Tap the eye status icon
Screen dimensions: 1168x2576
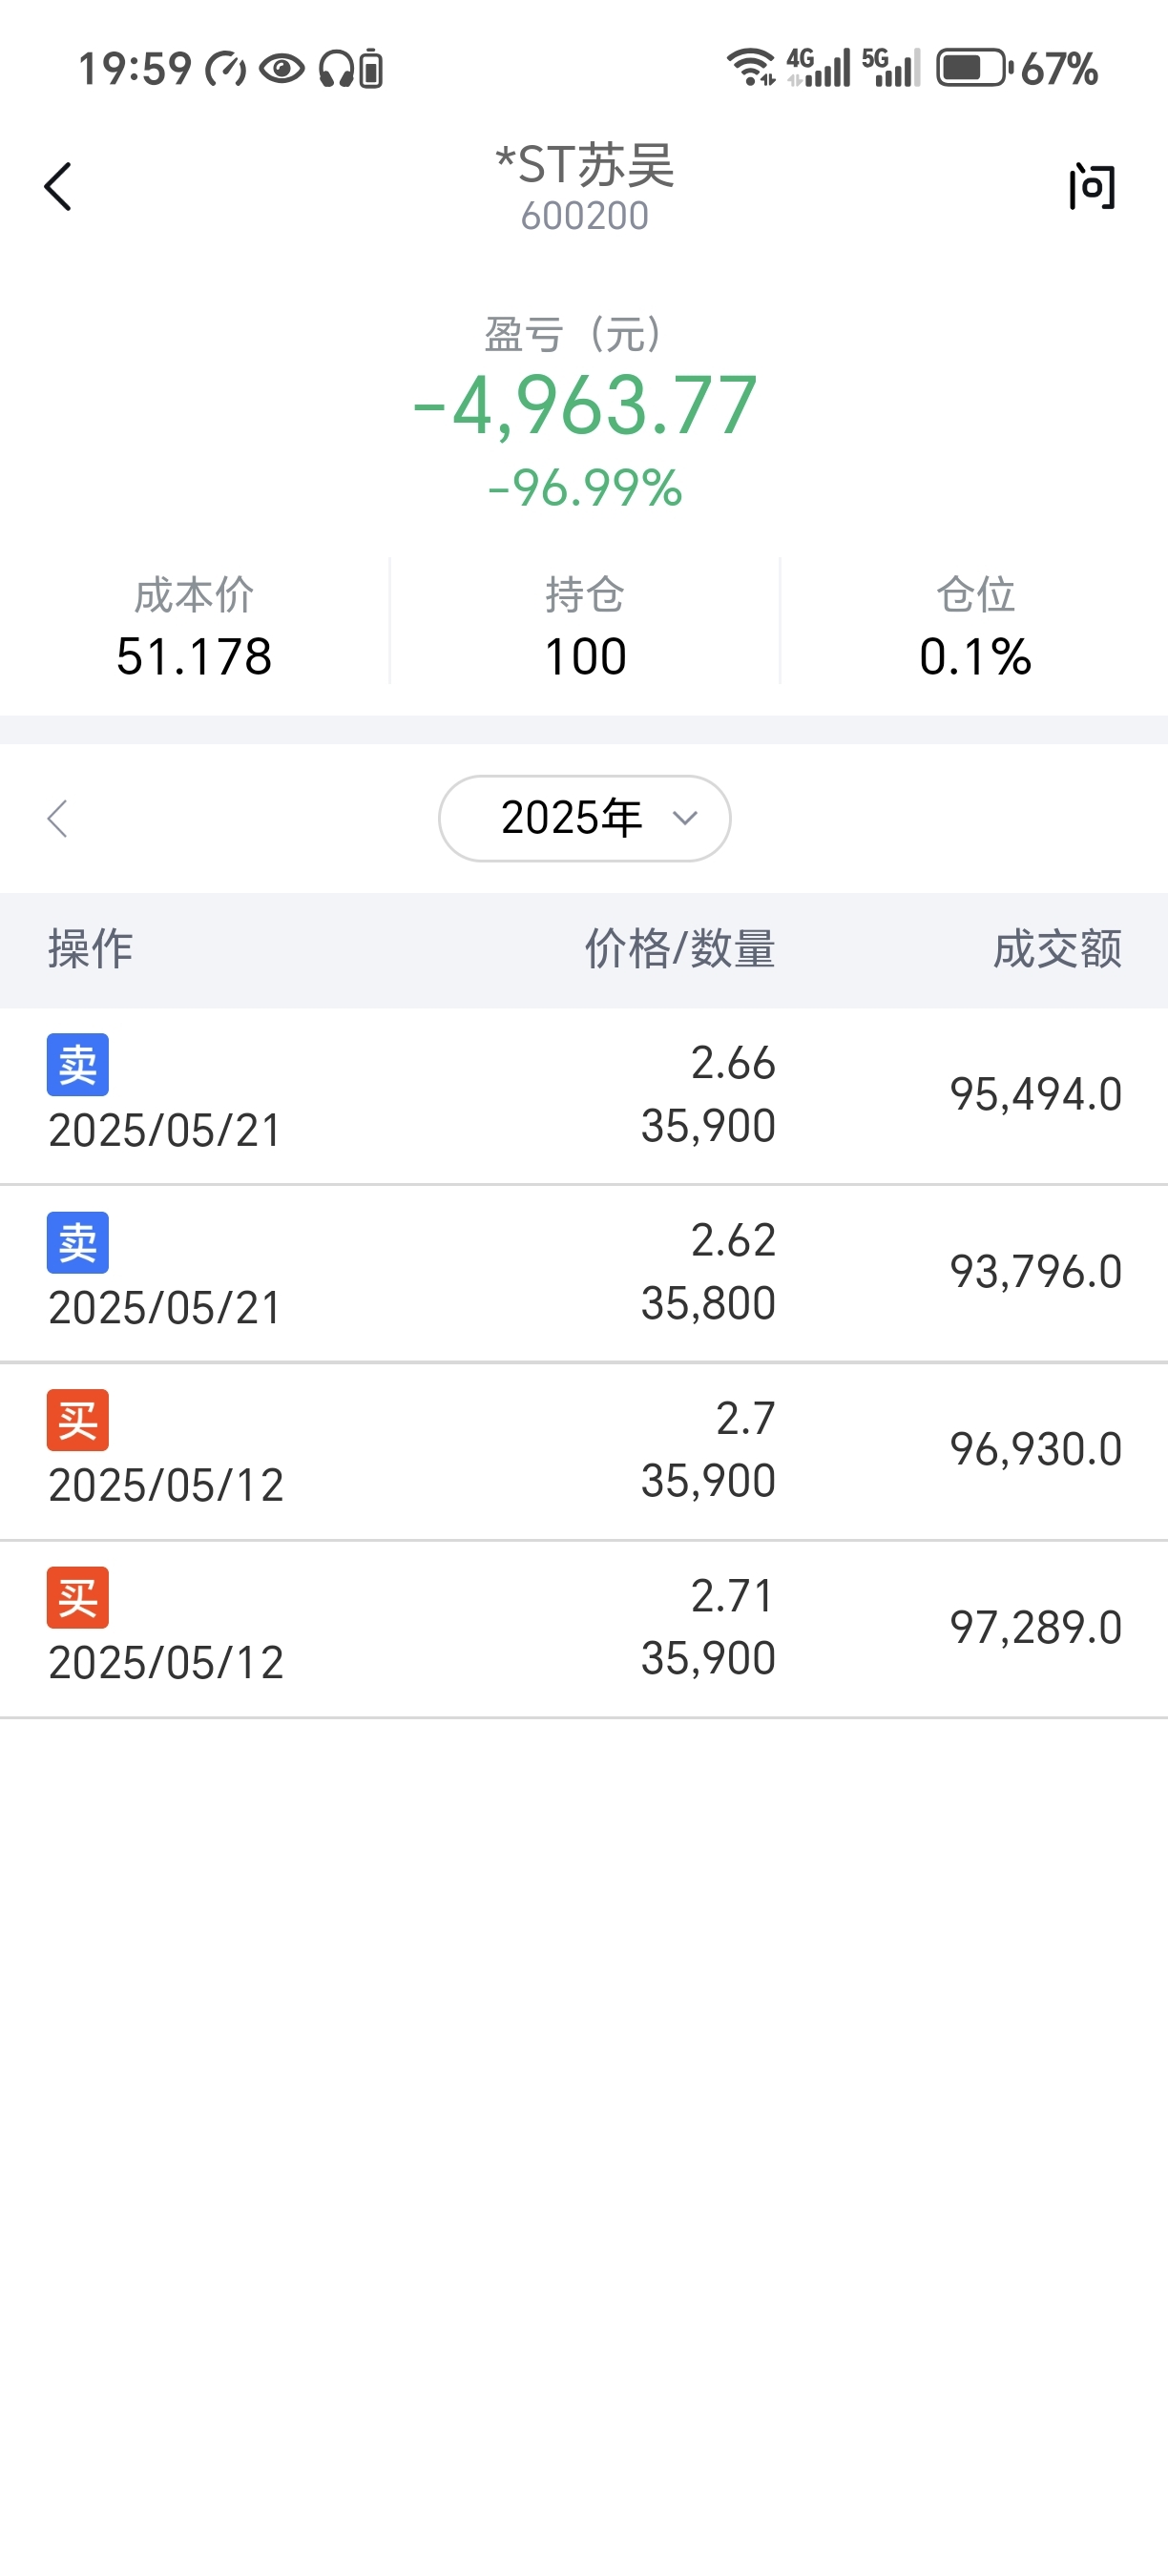point(282,69)
